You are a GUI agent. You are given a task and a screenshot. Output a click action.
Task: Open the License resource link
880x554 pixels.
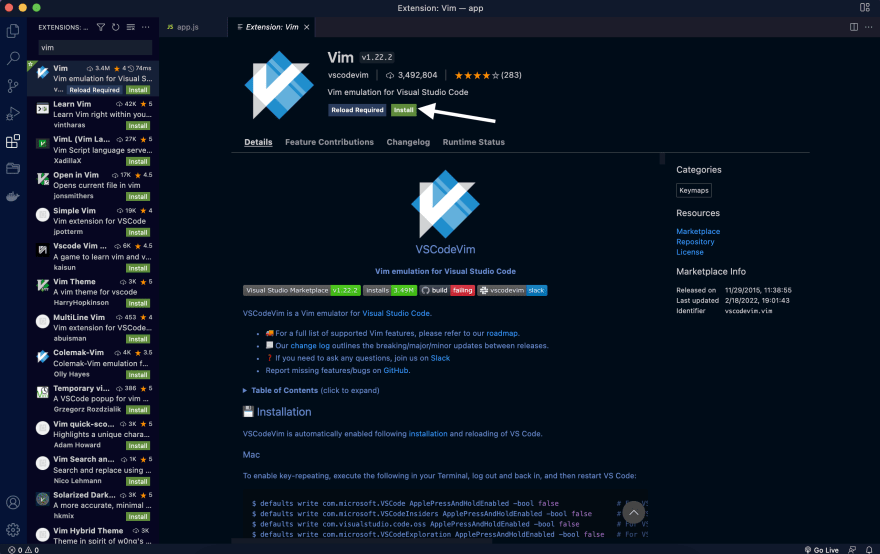pos(690,252)
